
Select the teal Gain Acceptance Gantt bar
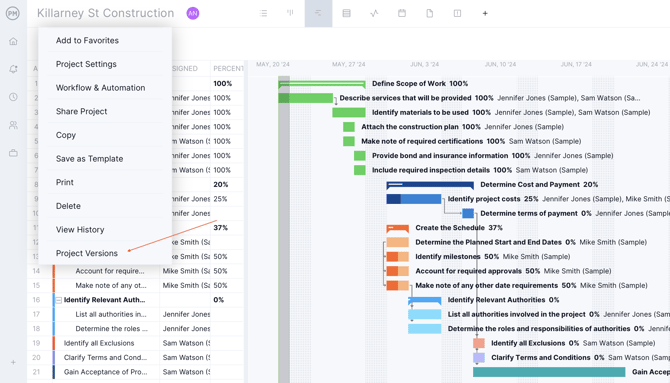coord(549,372)
